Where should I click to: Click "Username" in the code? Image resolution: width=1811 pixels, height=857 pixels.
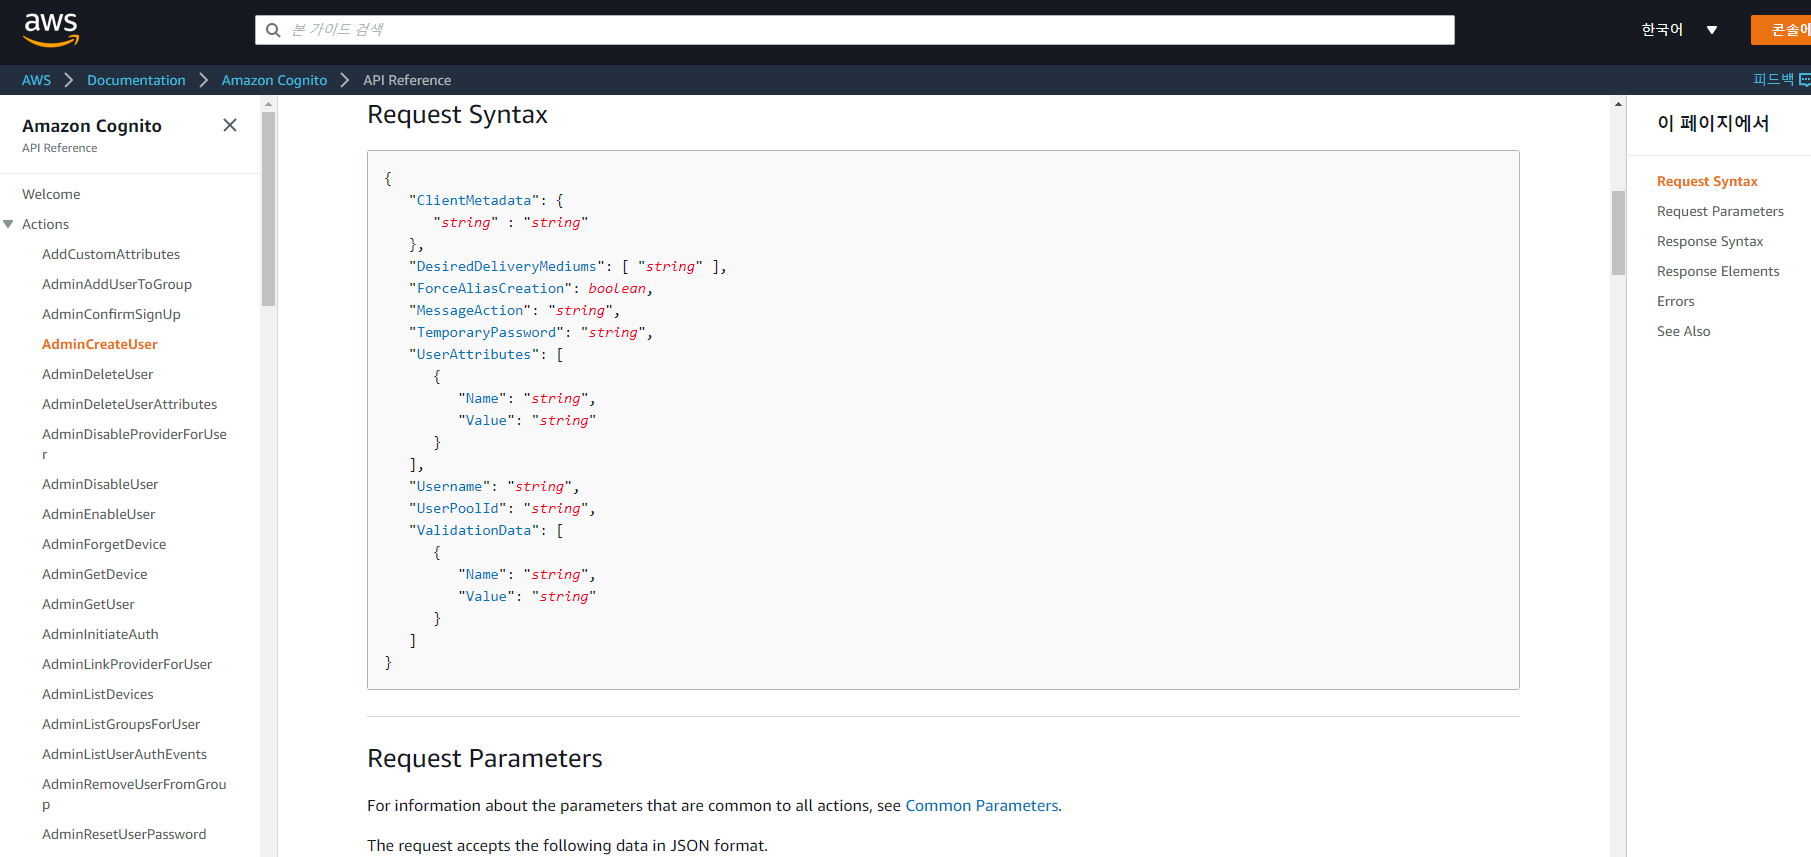pyautogui.click(x=449, y=487)
